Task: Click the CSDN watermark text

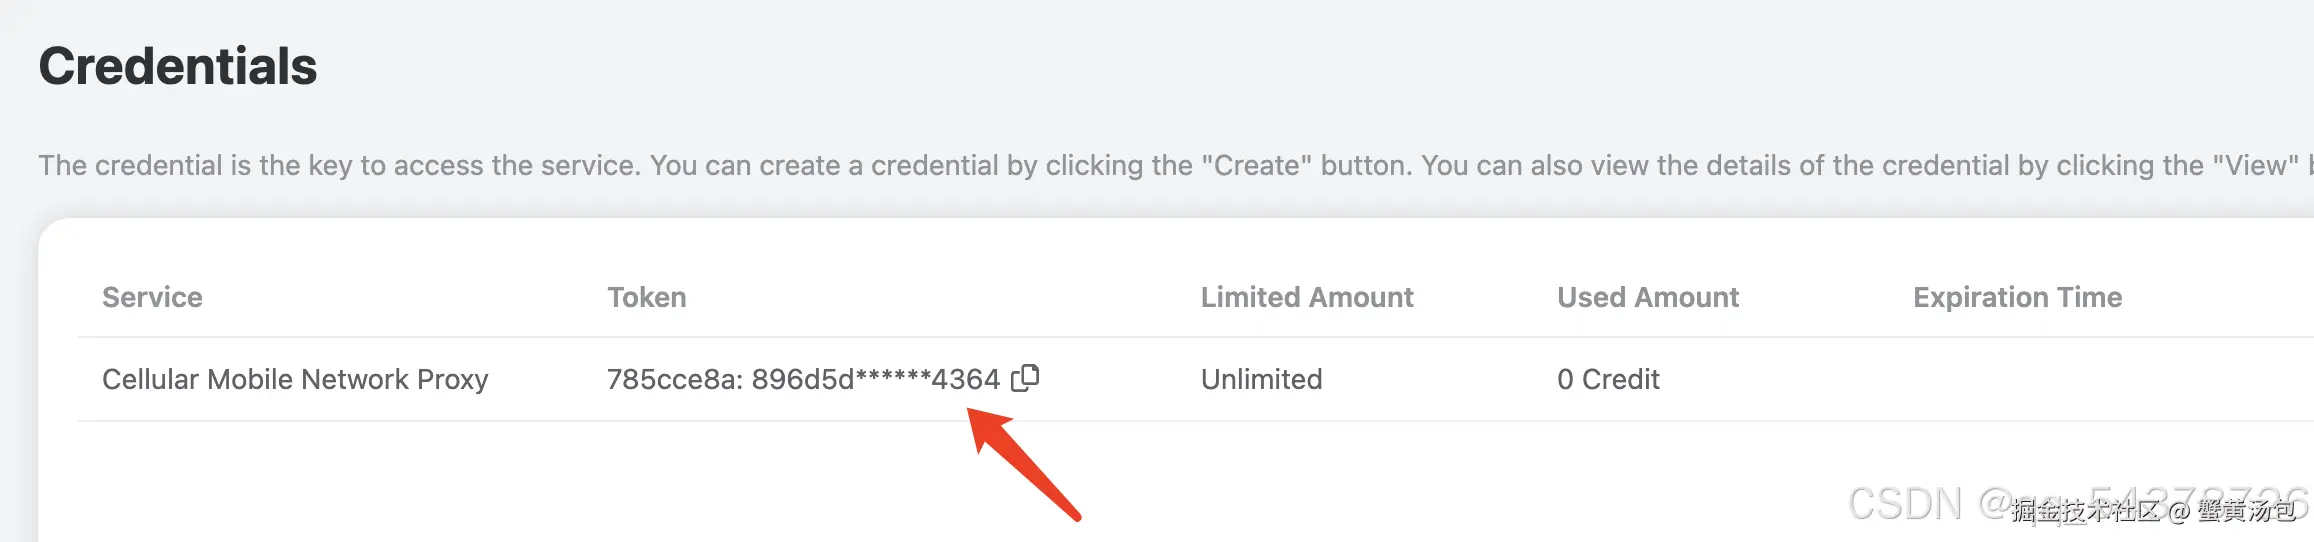Action: point(1904,504)
